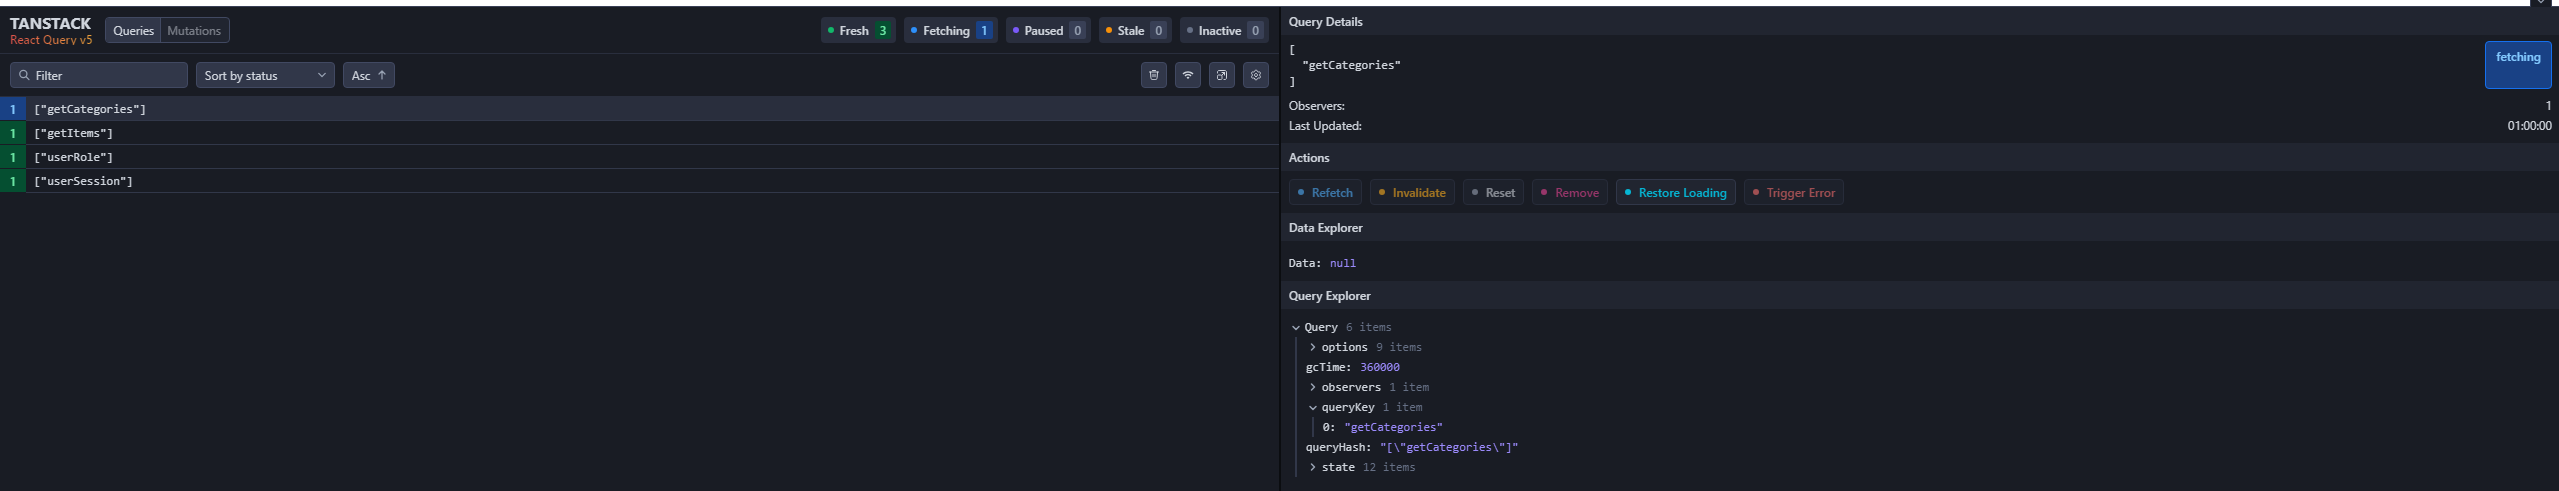Viewport: 2559px width, 491px height.
Task: Switch to the Queries tab
Action: tap(133, 31)
